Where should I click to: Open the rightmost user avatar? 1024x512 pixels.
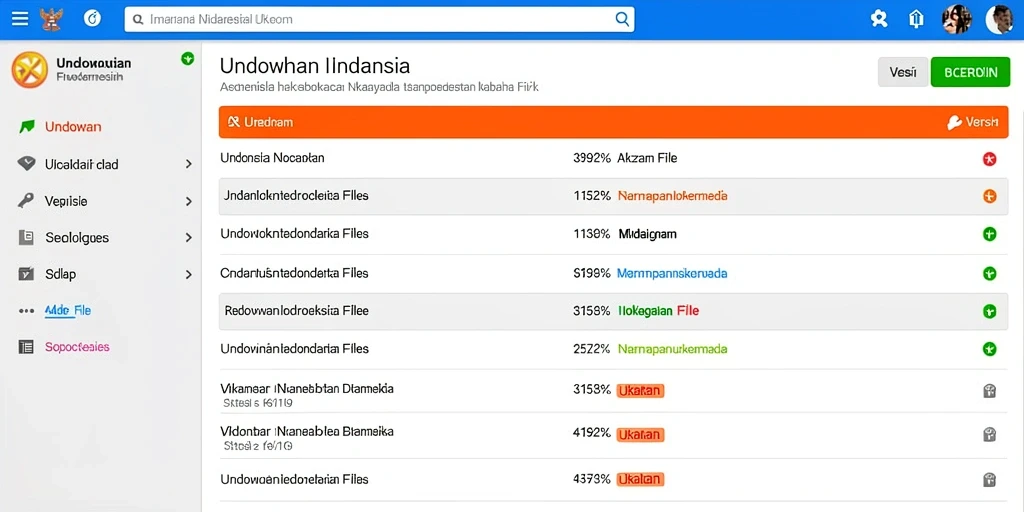point(999,19)
